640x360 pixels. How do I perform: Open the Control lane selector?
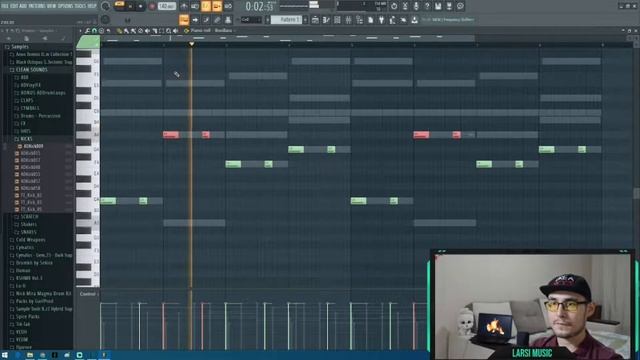click(x=88, y=294)
